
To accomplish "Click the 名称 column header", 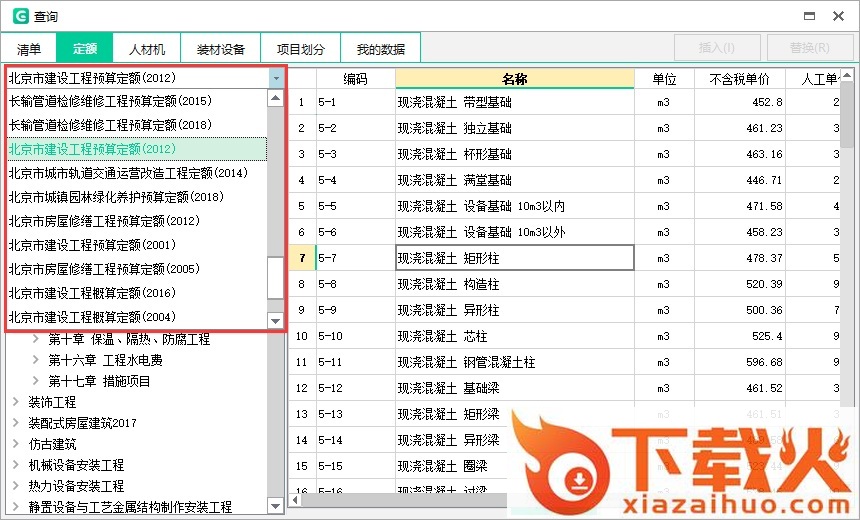I will (x=514, y=79).
